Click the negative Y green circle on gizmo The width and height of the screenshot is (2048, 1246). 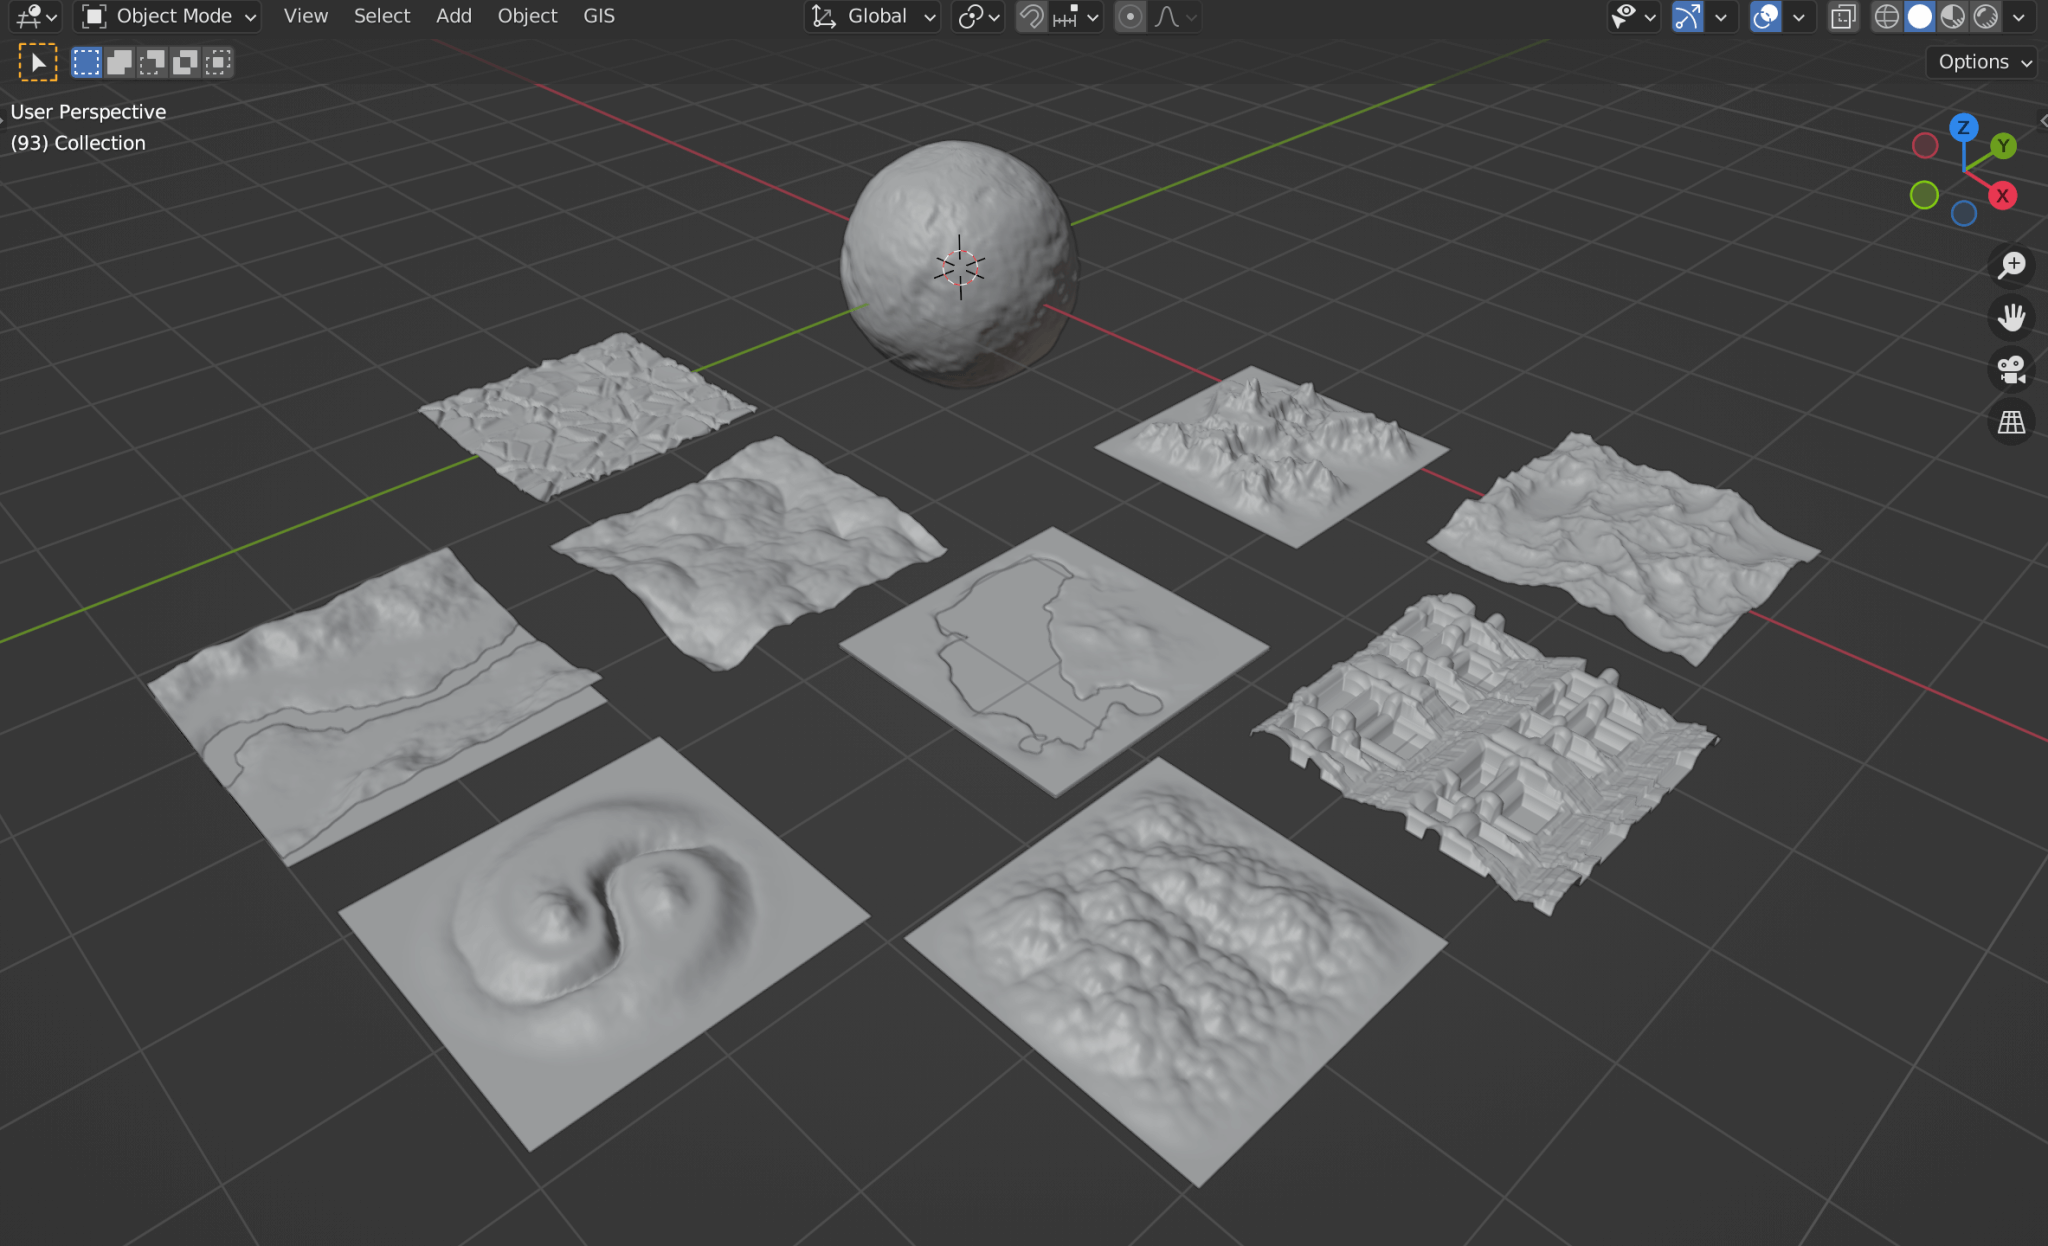click(x=1924, y=195)
